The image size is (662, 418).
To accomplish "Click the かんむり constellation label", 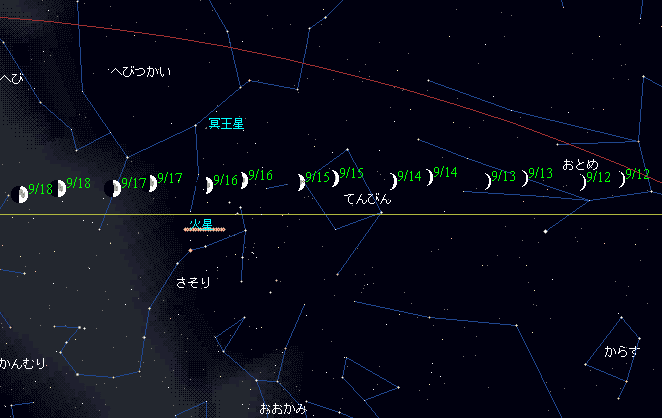I will [x=23, y=363].
